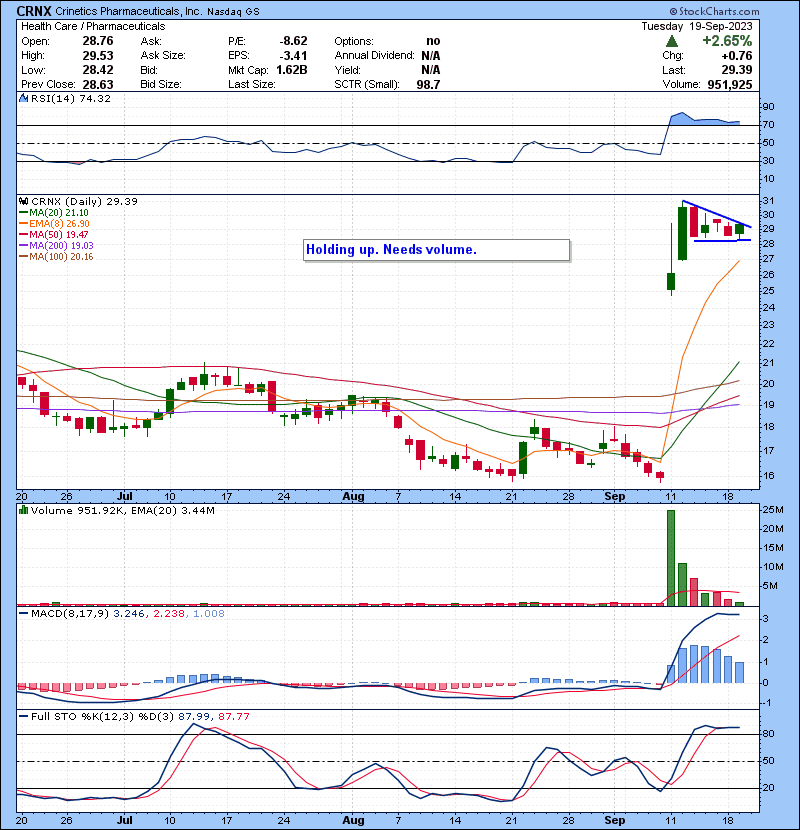Click the SCTR (Small) value 98.7
800x830 pixels.
coord(428,84)
